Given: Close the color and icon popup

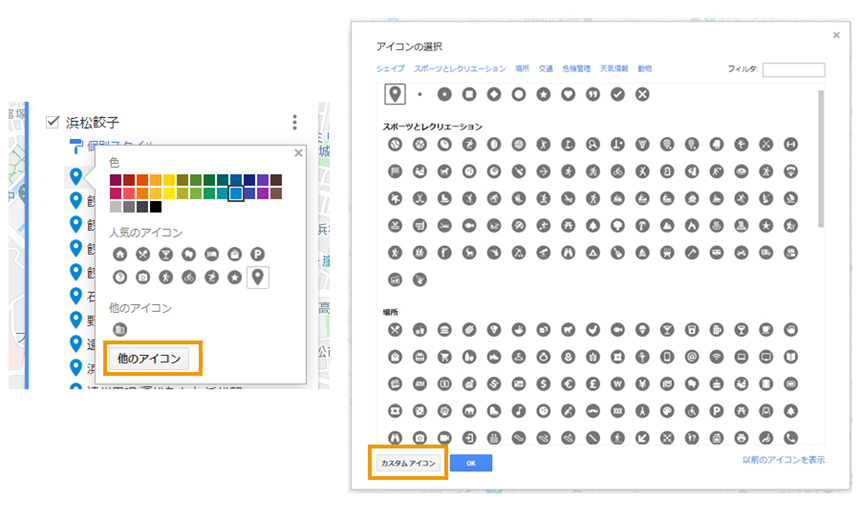Looking at the screenshot, I should pos(298,153).
